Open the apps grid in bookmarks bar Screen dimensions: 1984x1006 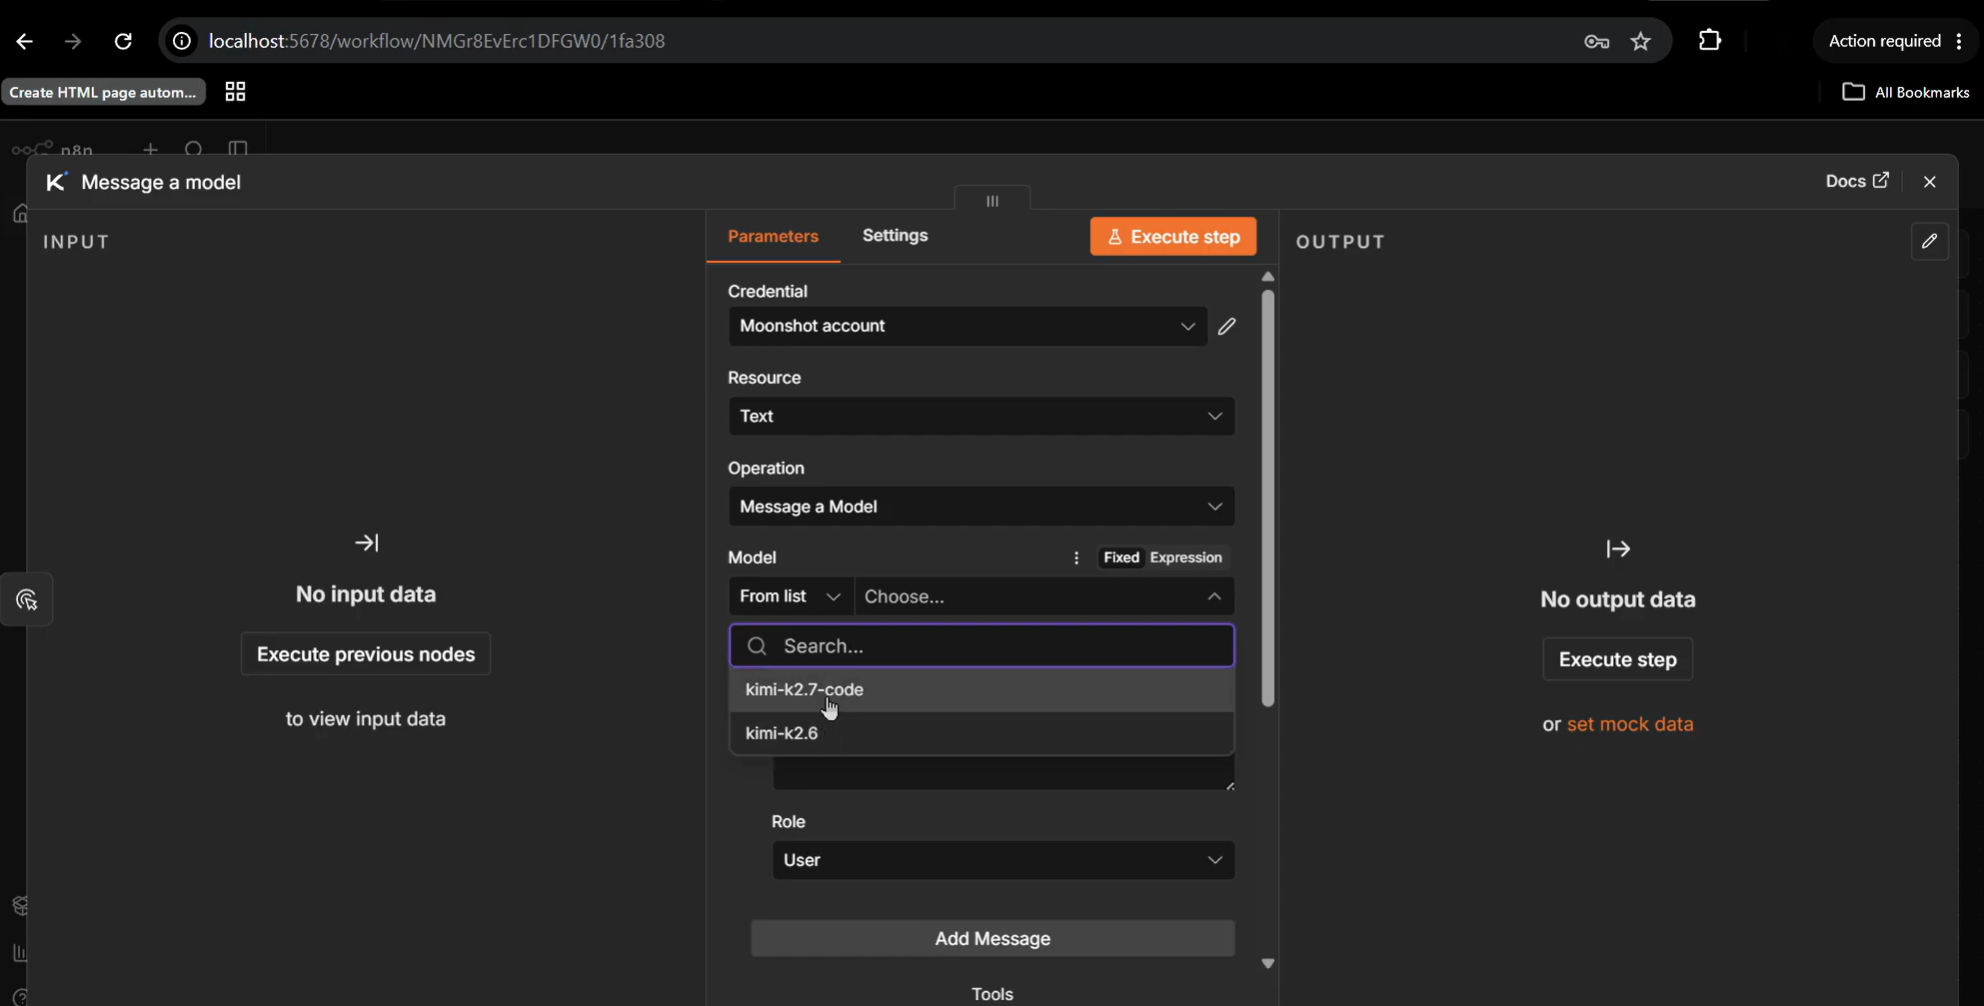235,92
